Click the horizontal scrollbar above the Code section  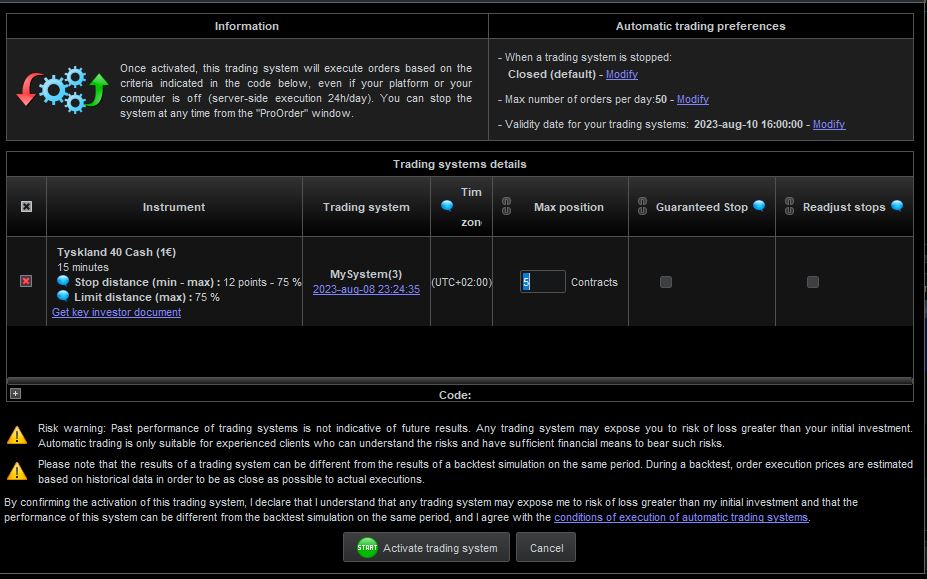coord(459,381)
